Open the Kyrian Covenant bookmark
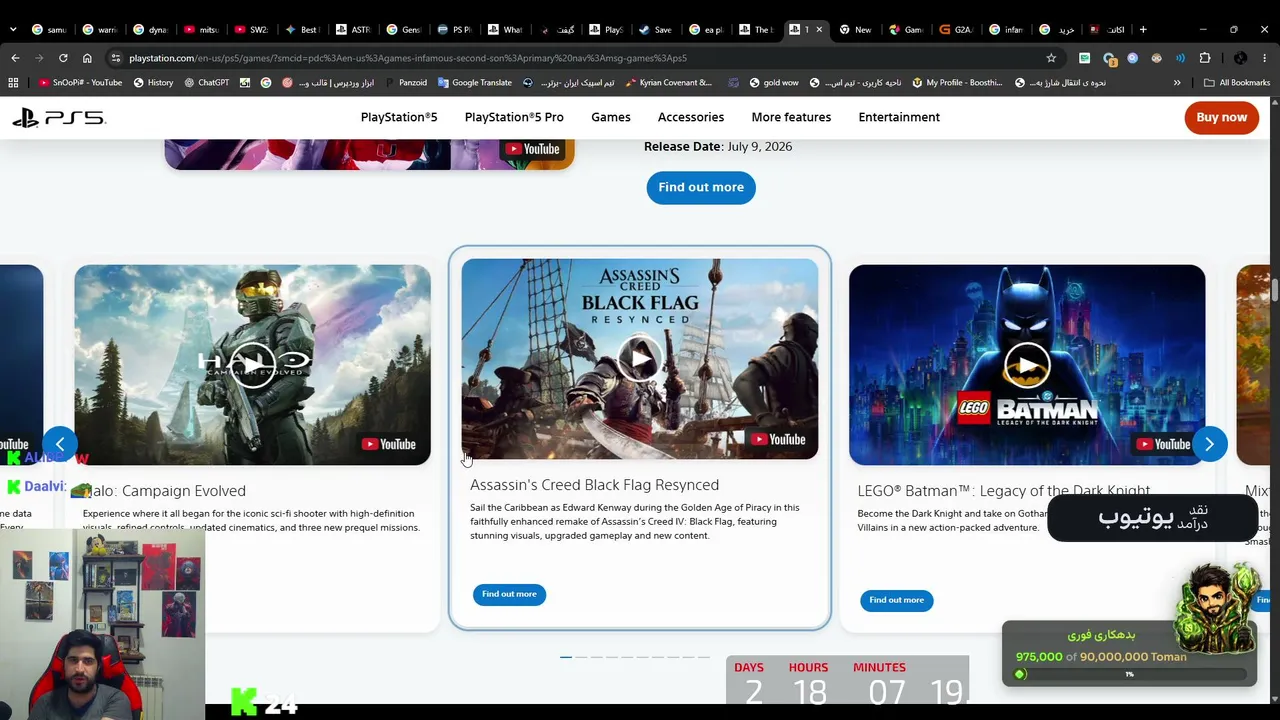The image size is (1280, 720). coord(669,83)
